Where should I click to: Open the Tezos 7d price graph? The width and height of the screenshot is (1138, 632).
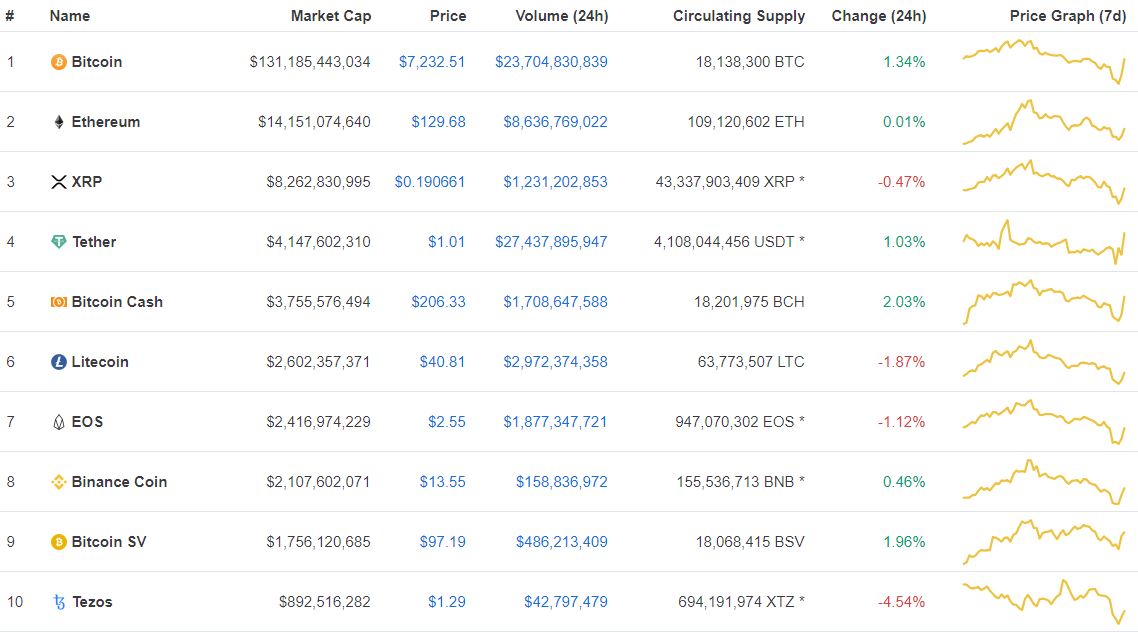coord(1044,602)
